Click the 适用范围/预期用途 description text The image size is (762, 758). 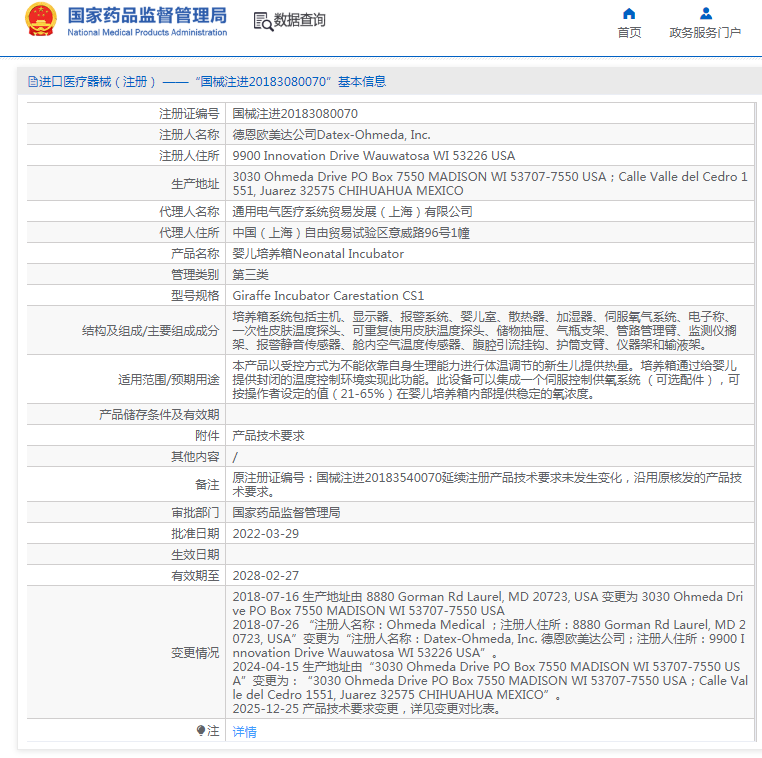(486, 379)
